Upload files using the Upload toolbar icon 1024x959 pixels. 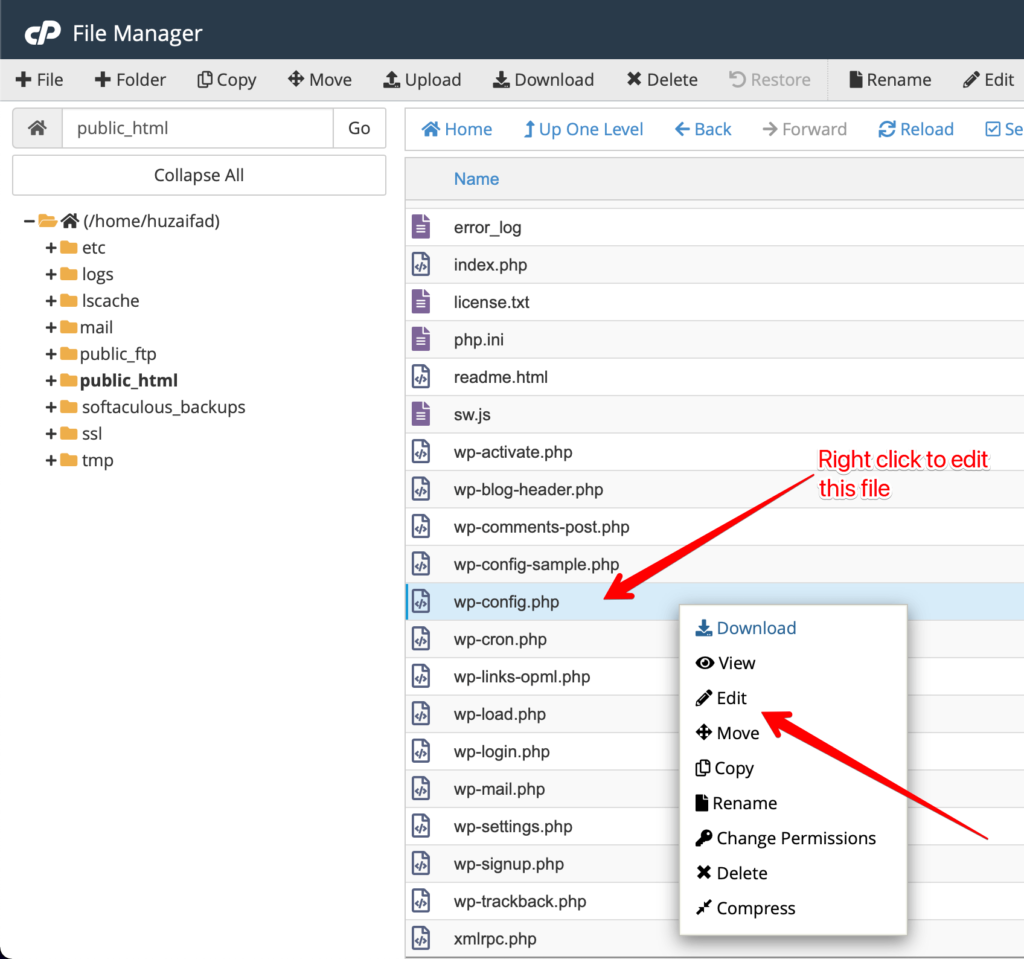click(x=422, y=79)
